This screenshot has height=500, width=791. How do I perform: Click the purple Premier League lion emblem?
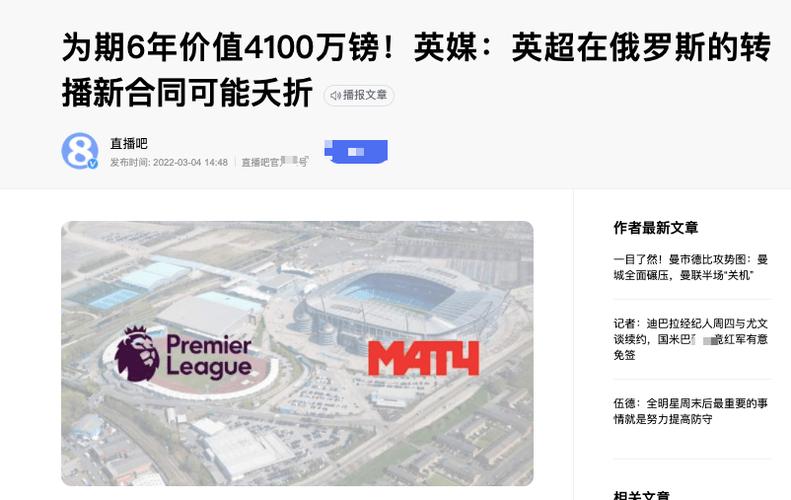[x=137, y=354]
